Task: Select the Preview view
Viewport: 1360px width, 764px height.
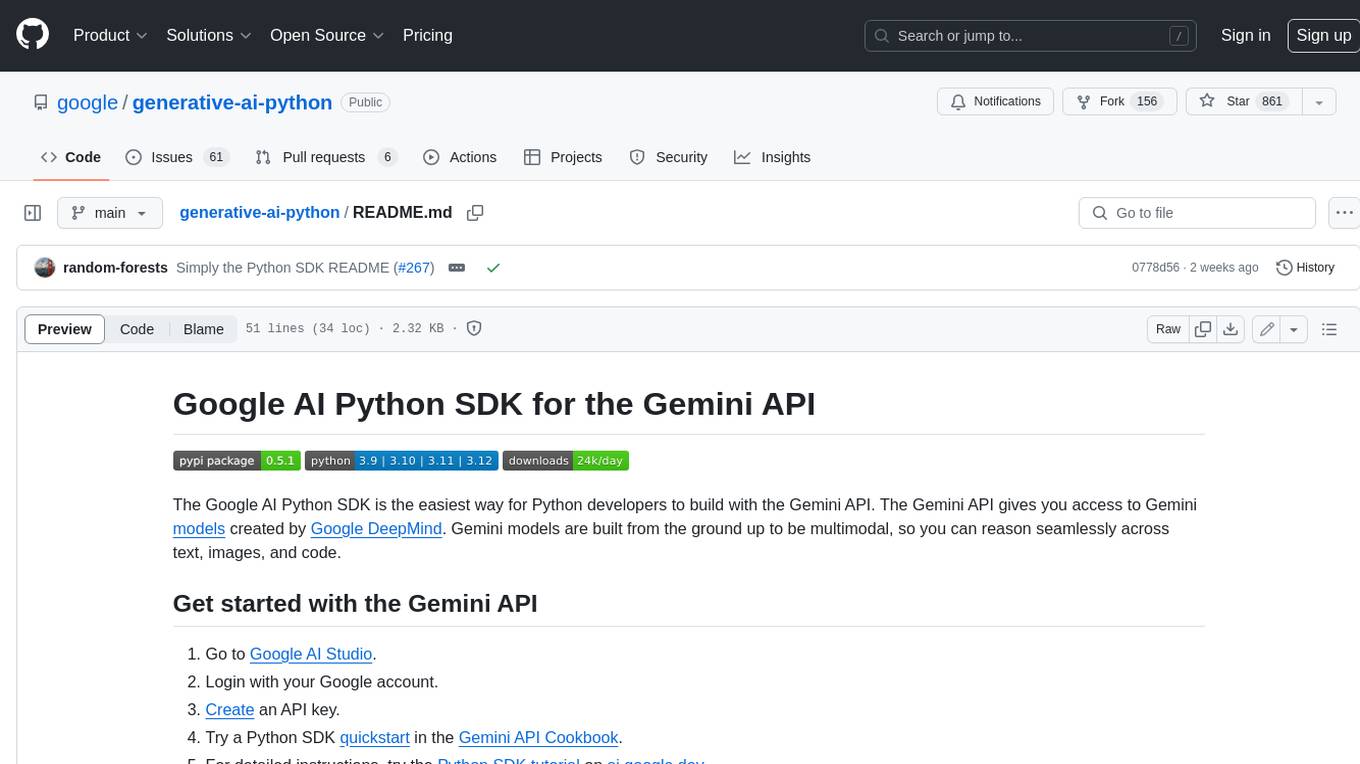Action: coord(65,329)
